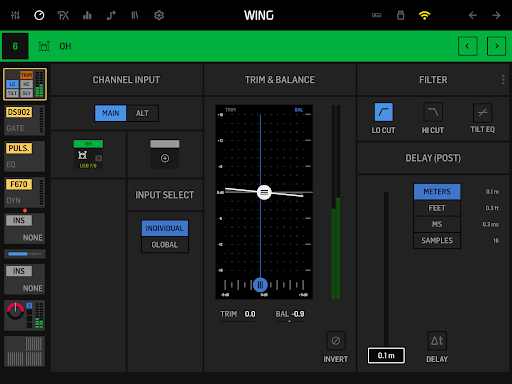The width and height of the screenshot is (512, 384).
Task: Select next channel chevron button
Action: click(496, 46)
